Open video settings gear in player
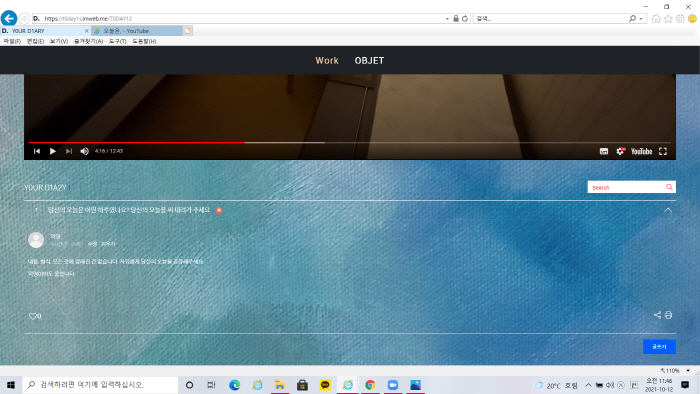This screenshot has height=394, width=700. click(x=620, y=151)
